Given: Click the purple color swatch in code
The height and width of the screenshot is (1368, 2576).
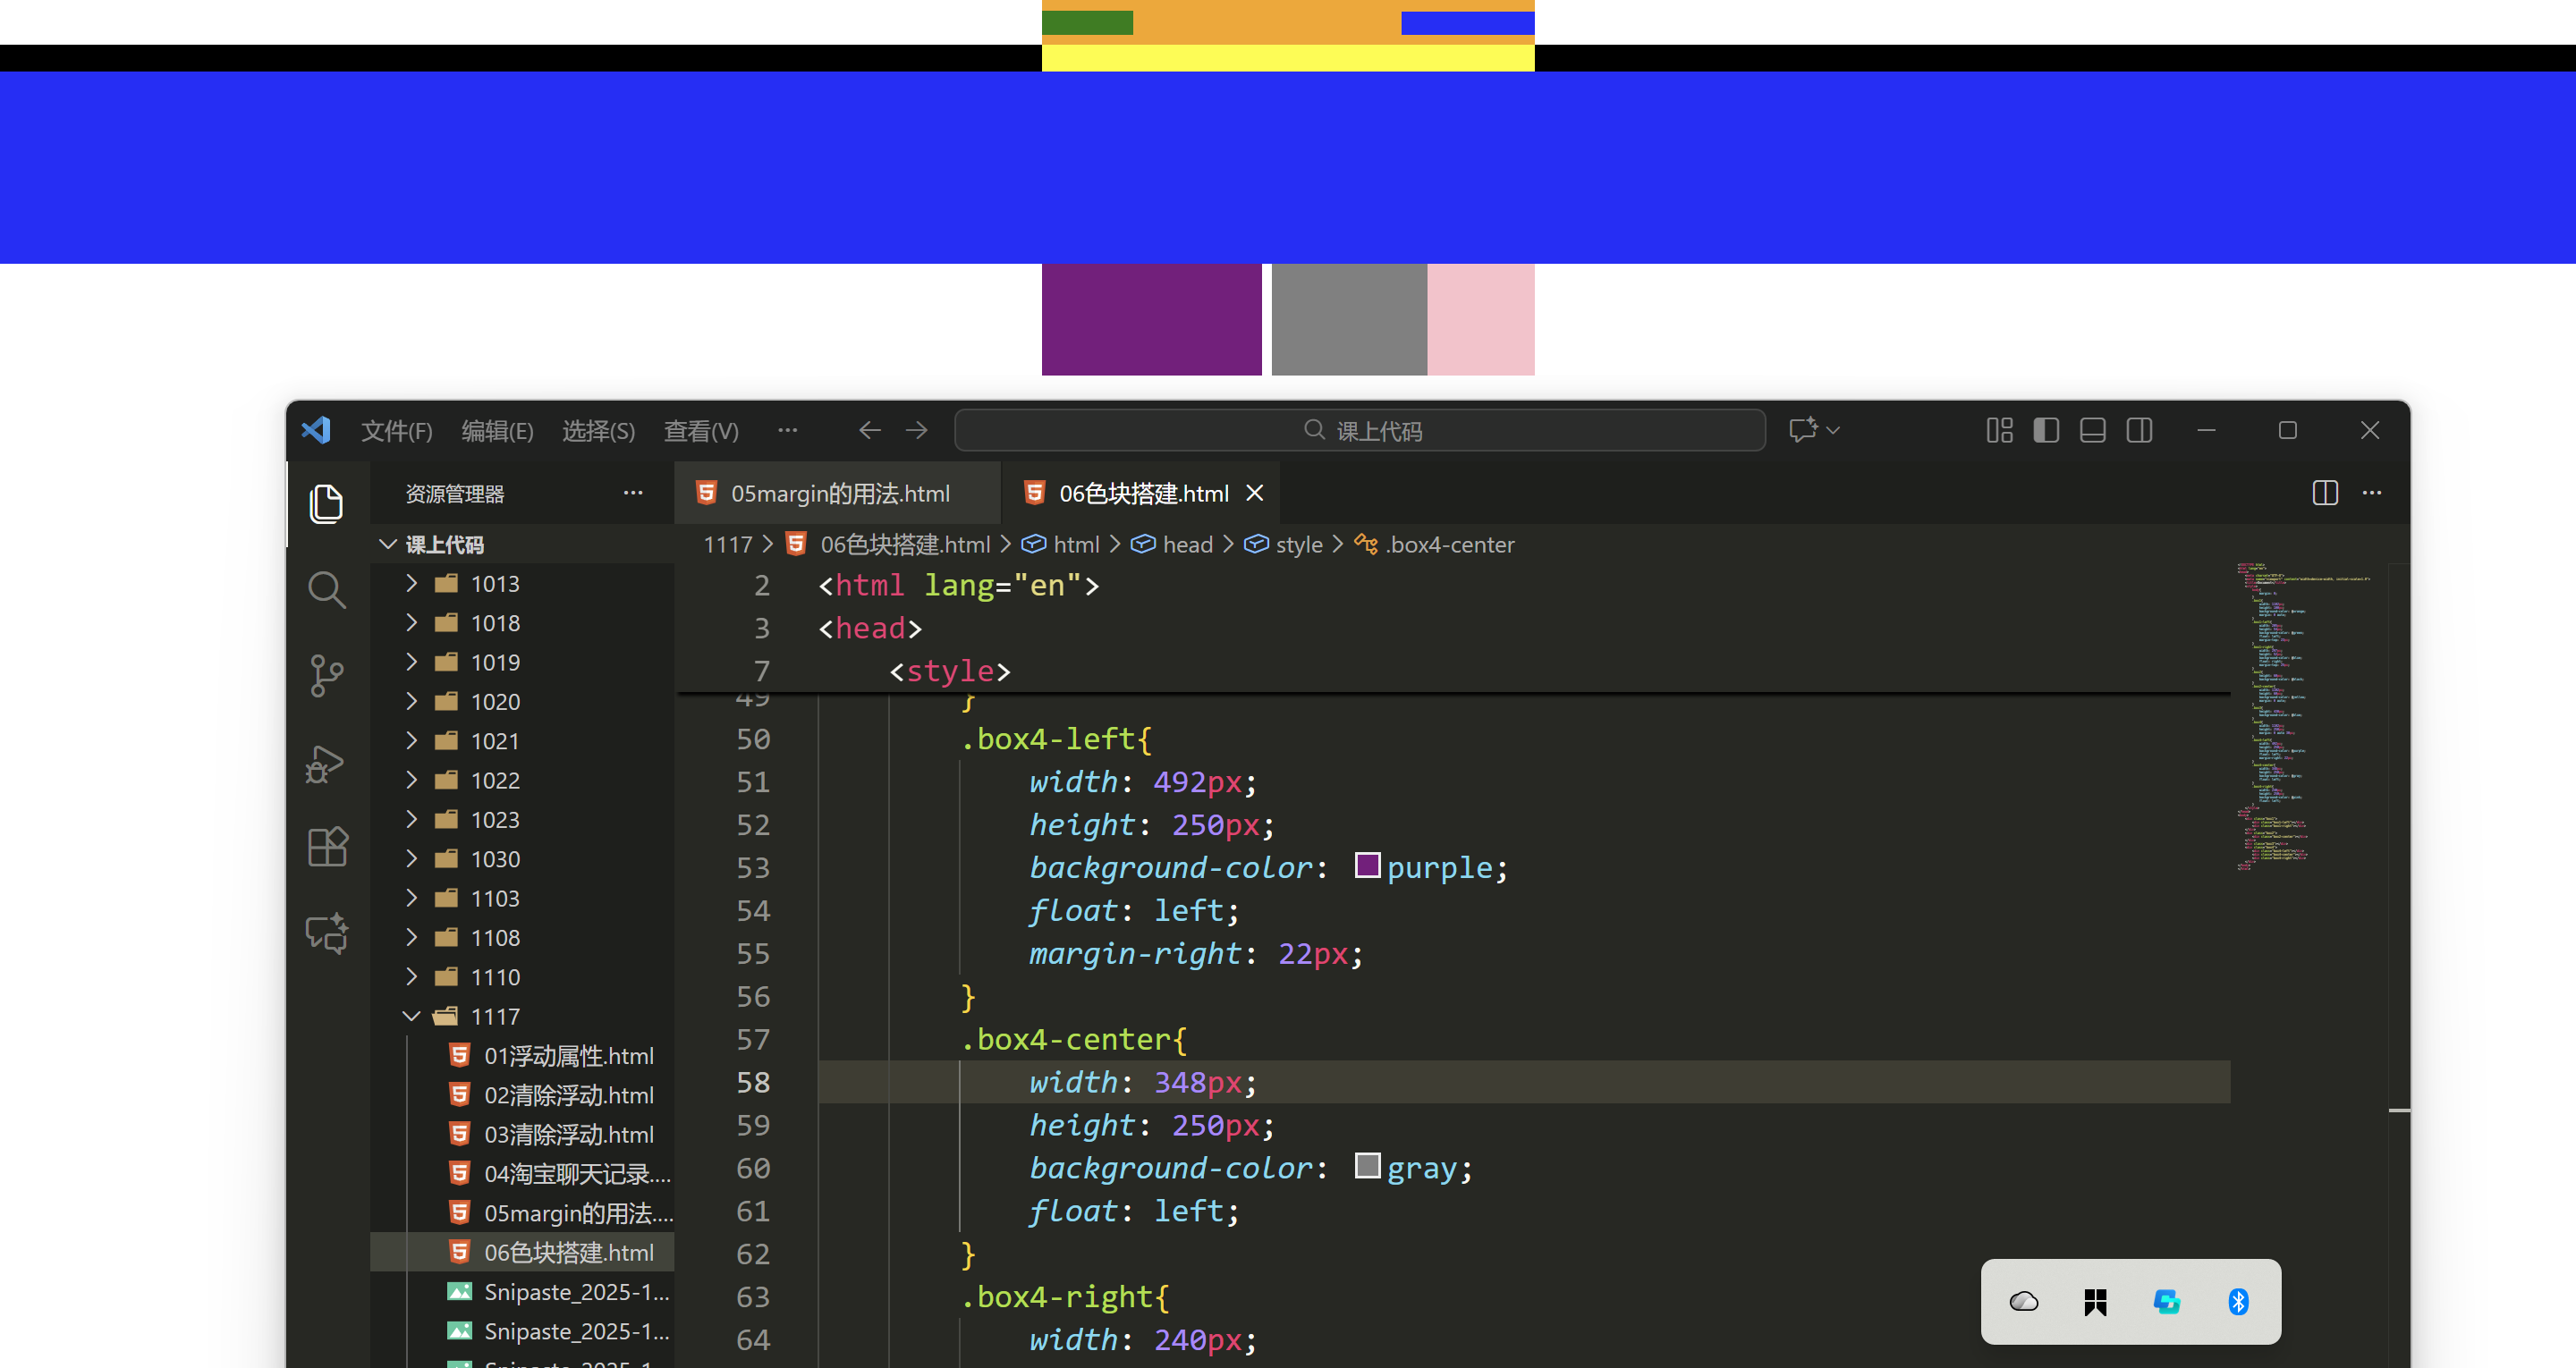Looking at the screenshot, I should [1367, 865].
